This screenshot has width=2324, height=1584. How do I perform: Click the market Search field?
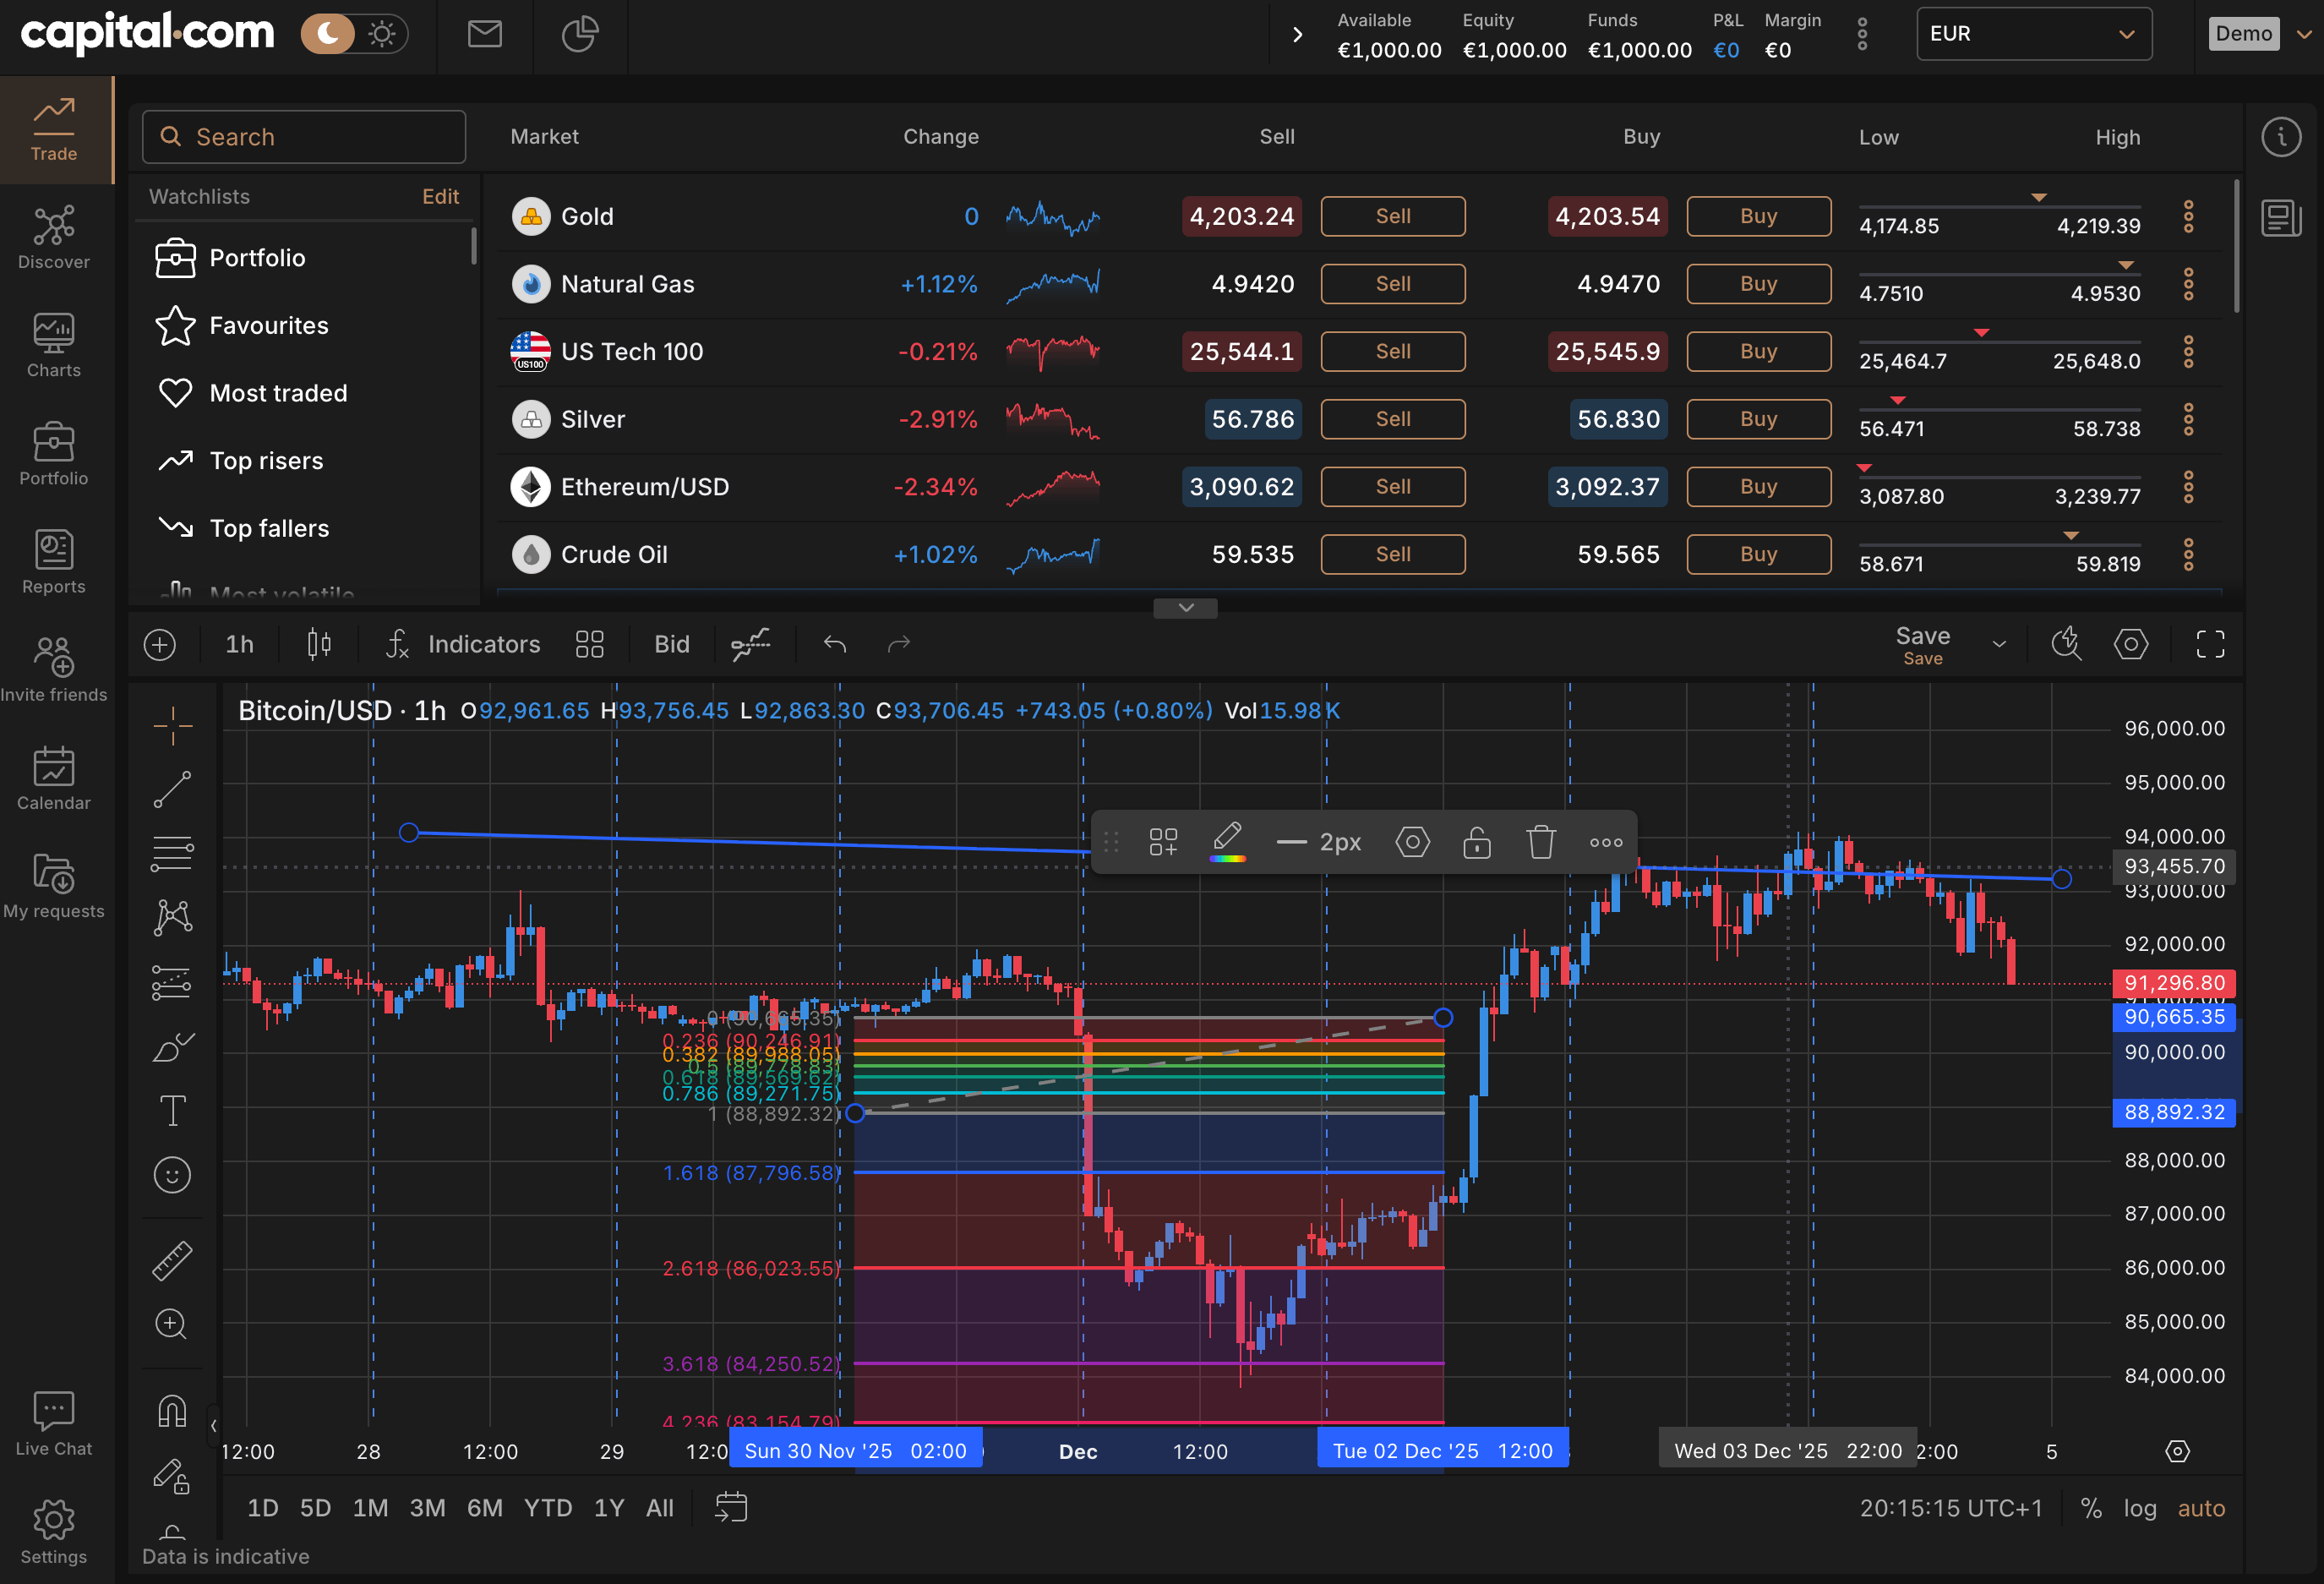(304, 137)
